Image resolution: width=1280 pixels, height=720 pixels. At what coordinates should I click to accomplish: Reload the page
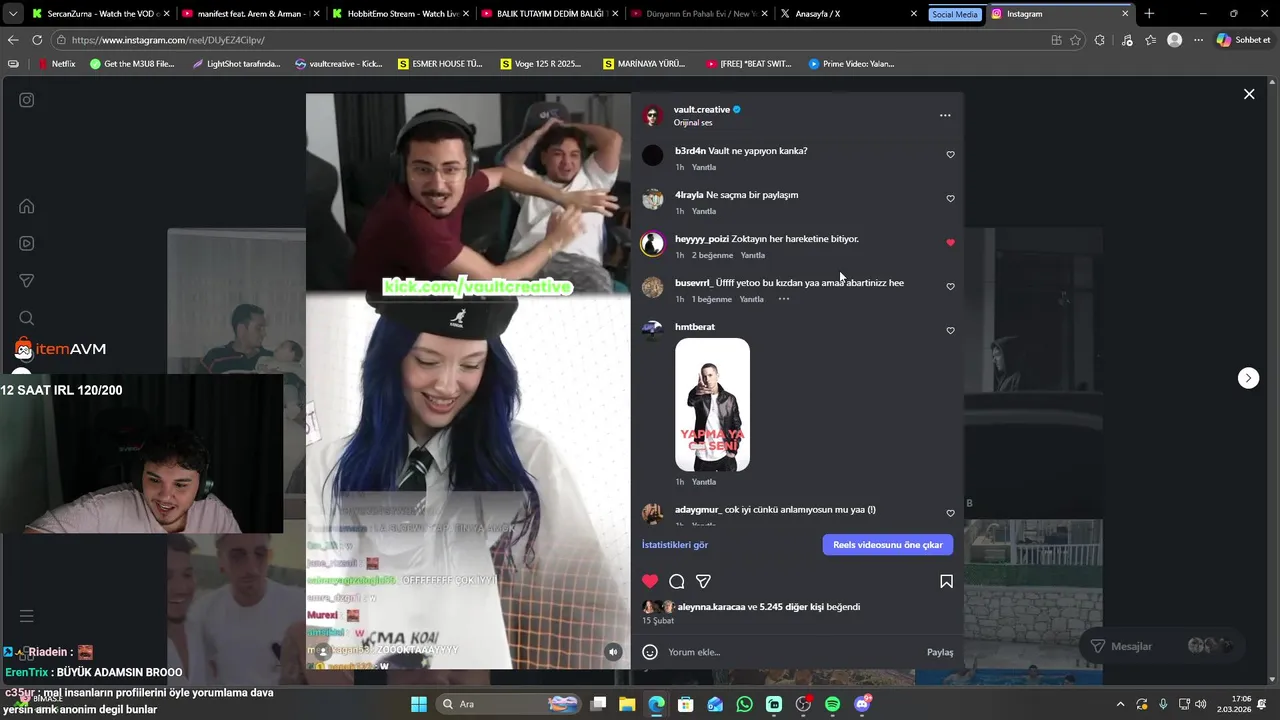point(37,40)
